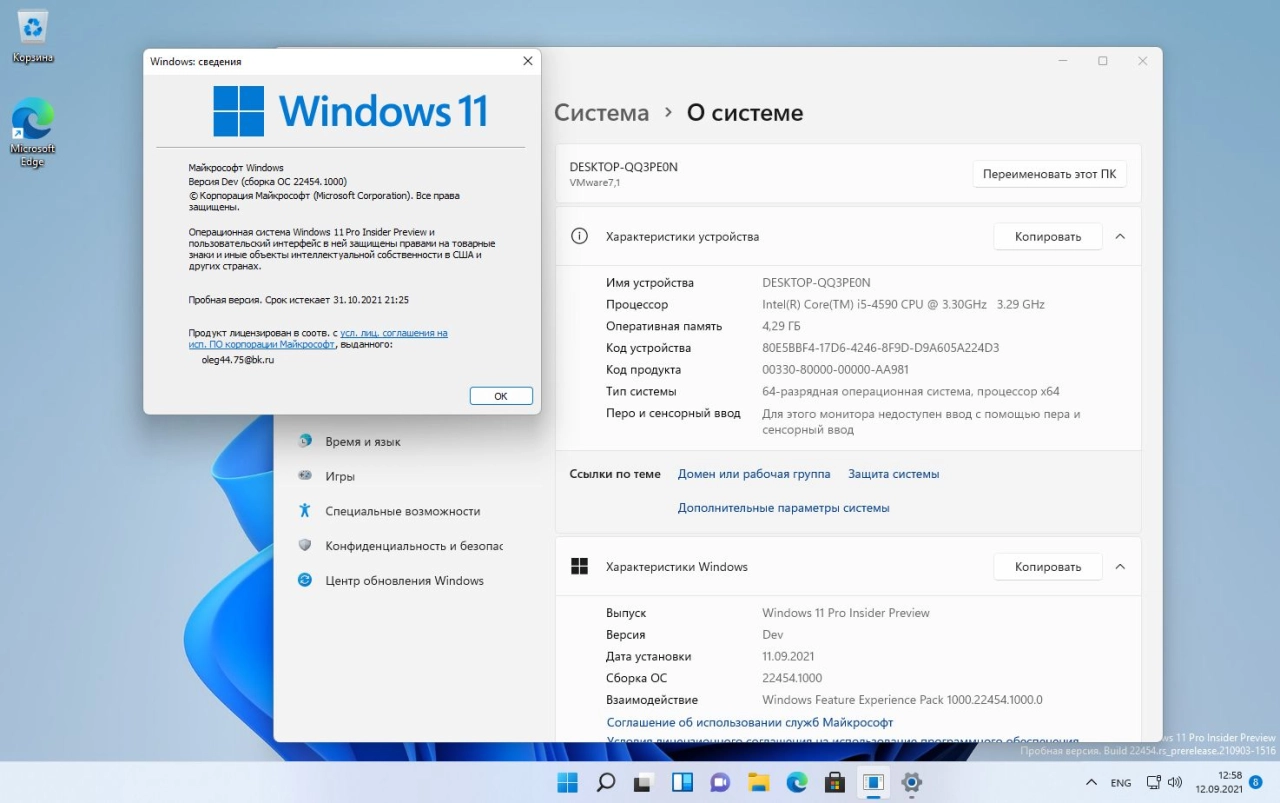Open the Домен или рабочая группа link

[x=754, y=474]
